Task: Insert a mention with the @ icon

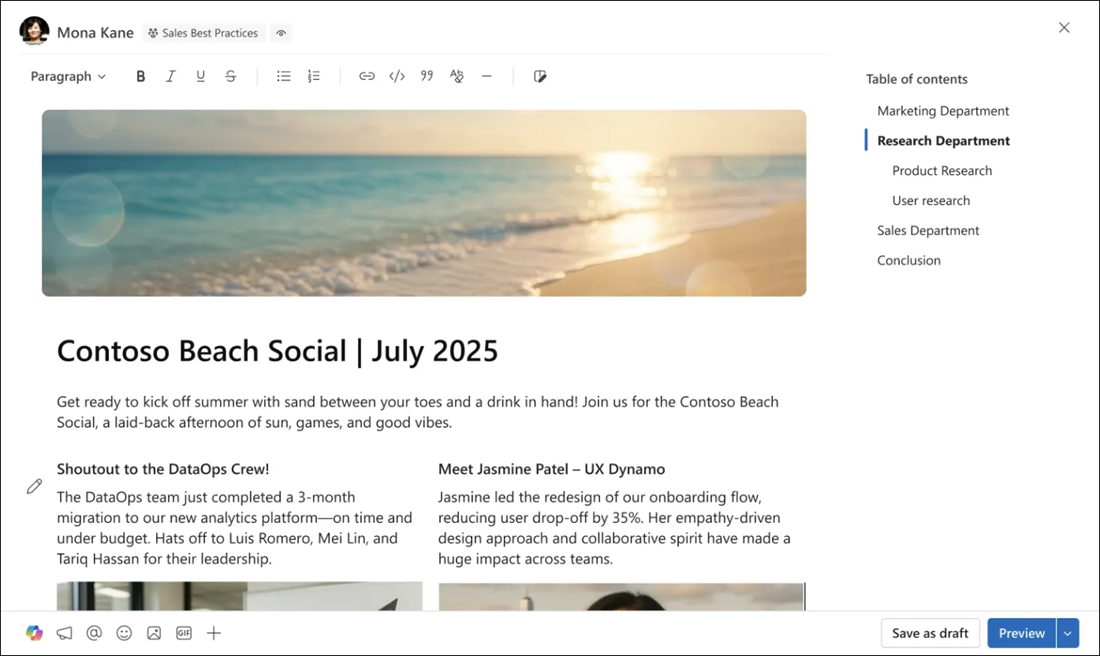Action: click(94, 633)
